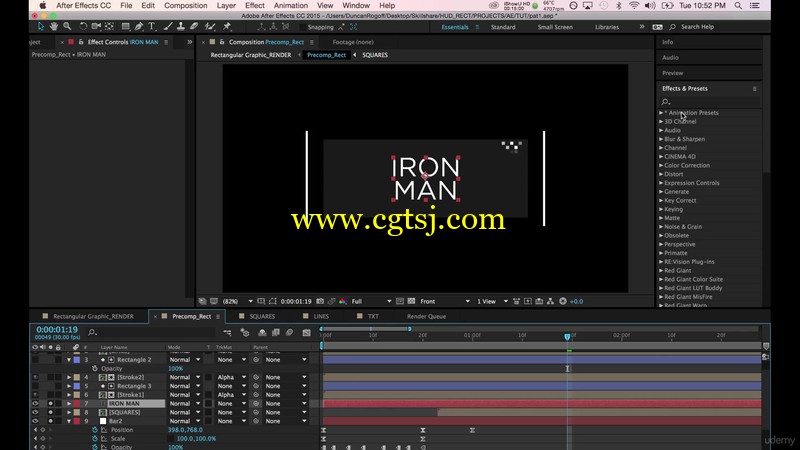Toggle eye for [Stroke2] layer

[x=35, y=378]
